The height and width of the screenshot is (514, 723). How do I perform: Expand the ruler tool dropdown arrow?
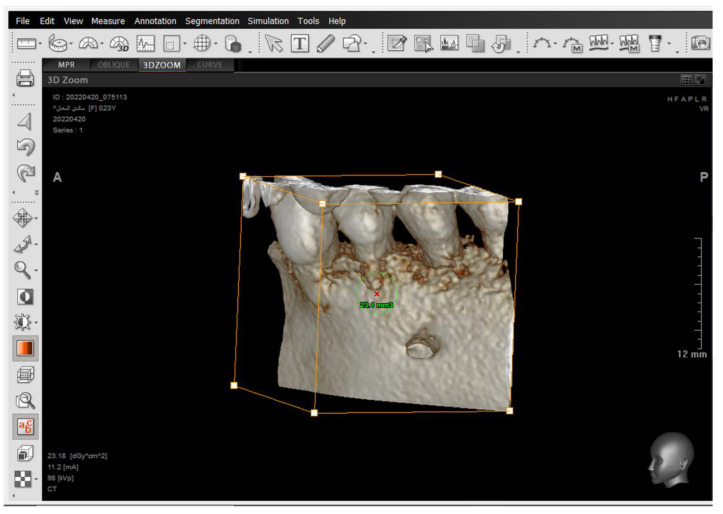click(x=41, y=44)
